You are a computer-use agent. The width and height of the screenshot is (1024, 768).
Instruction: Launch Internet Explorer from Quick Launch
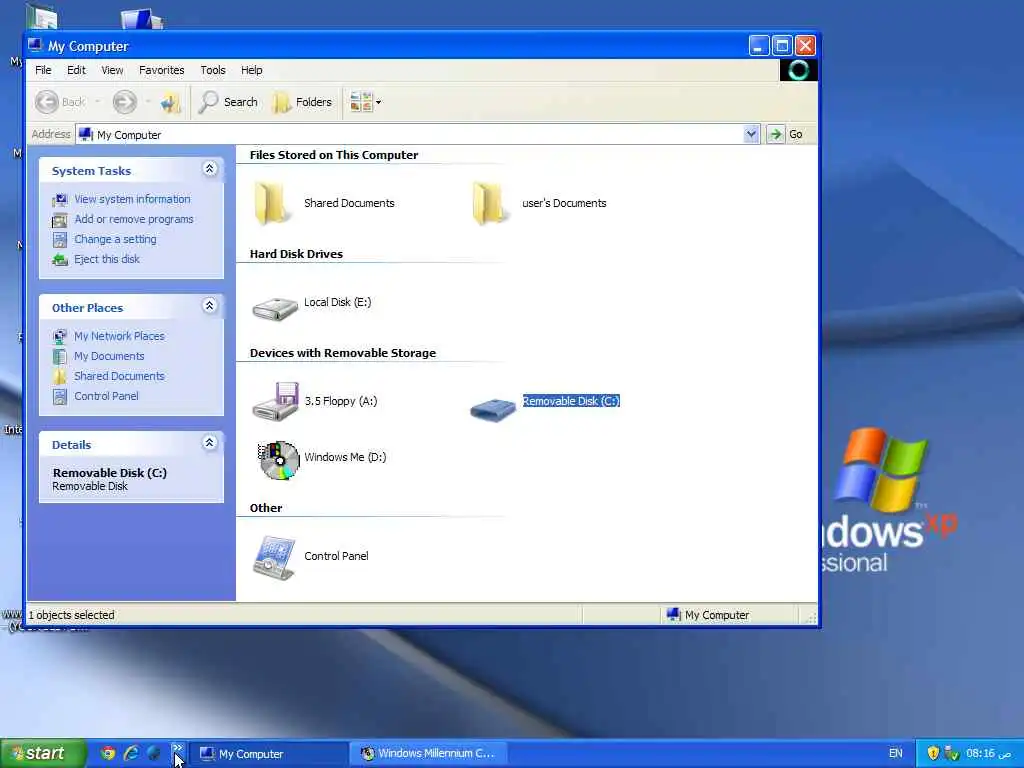coord(131,754)
